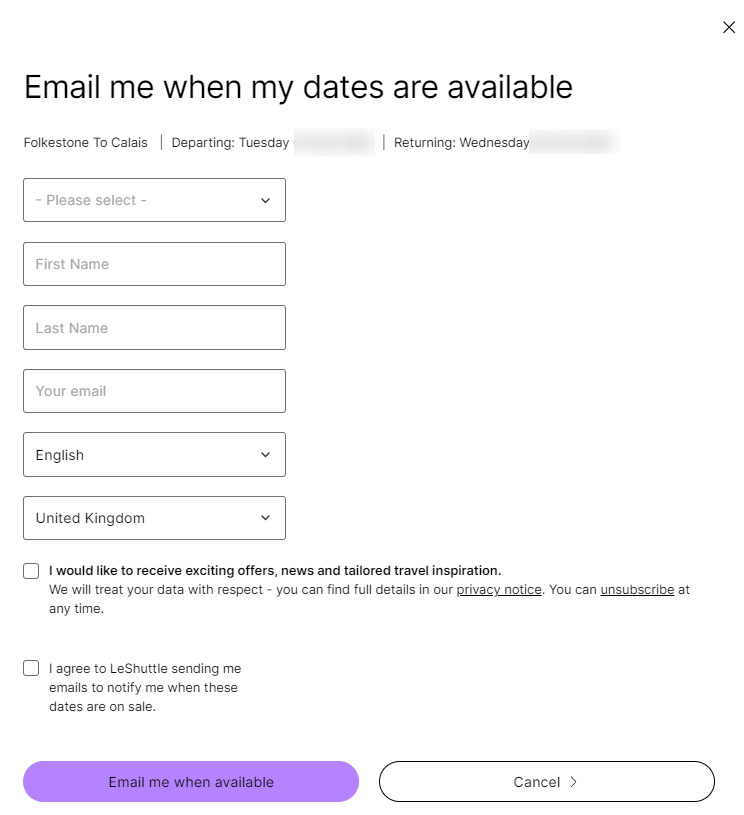The image size is (744, 815).
Task: Focus the First Name input field
Action: pyautogui.click(x=154, y=264)
